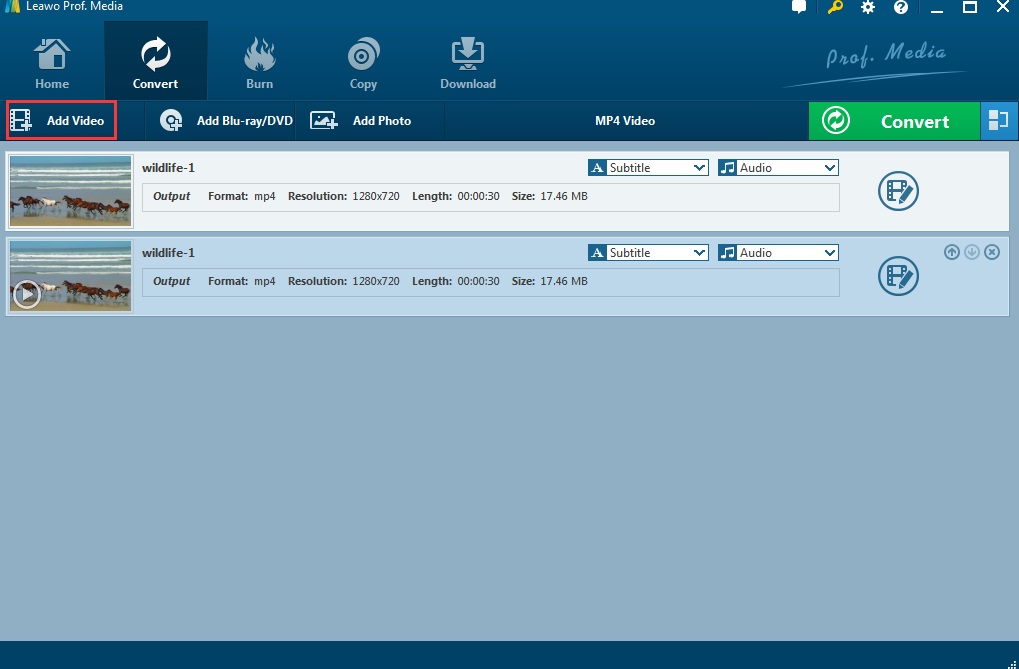Select the first wildlife-1 thumbnail
The width and height of the screenshot is (1019, 669).
(70, 191)
